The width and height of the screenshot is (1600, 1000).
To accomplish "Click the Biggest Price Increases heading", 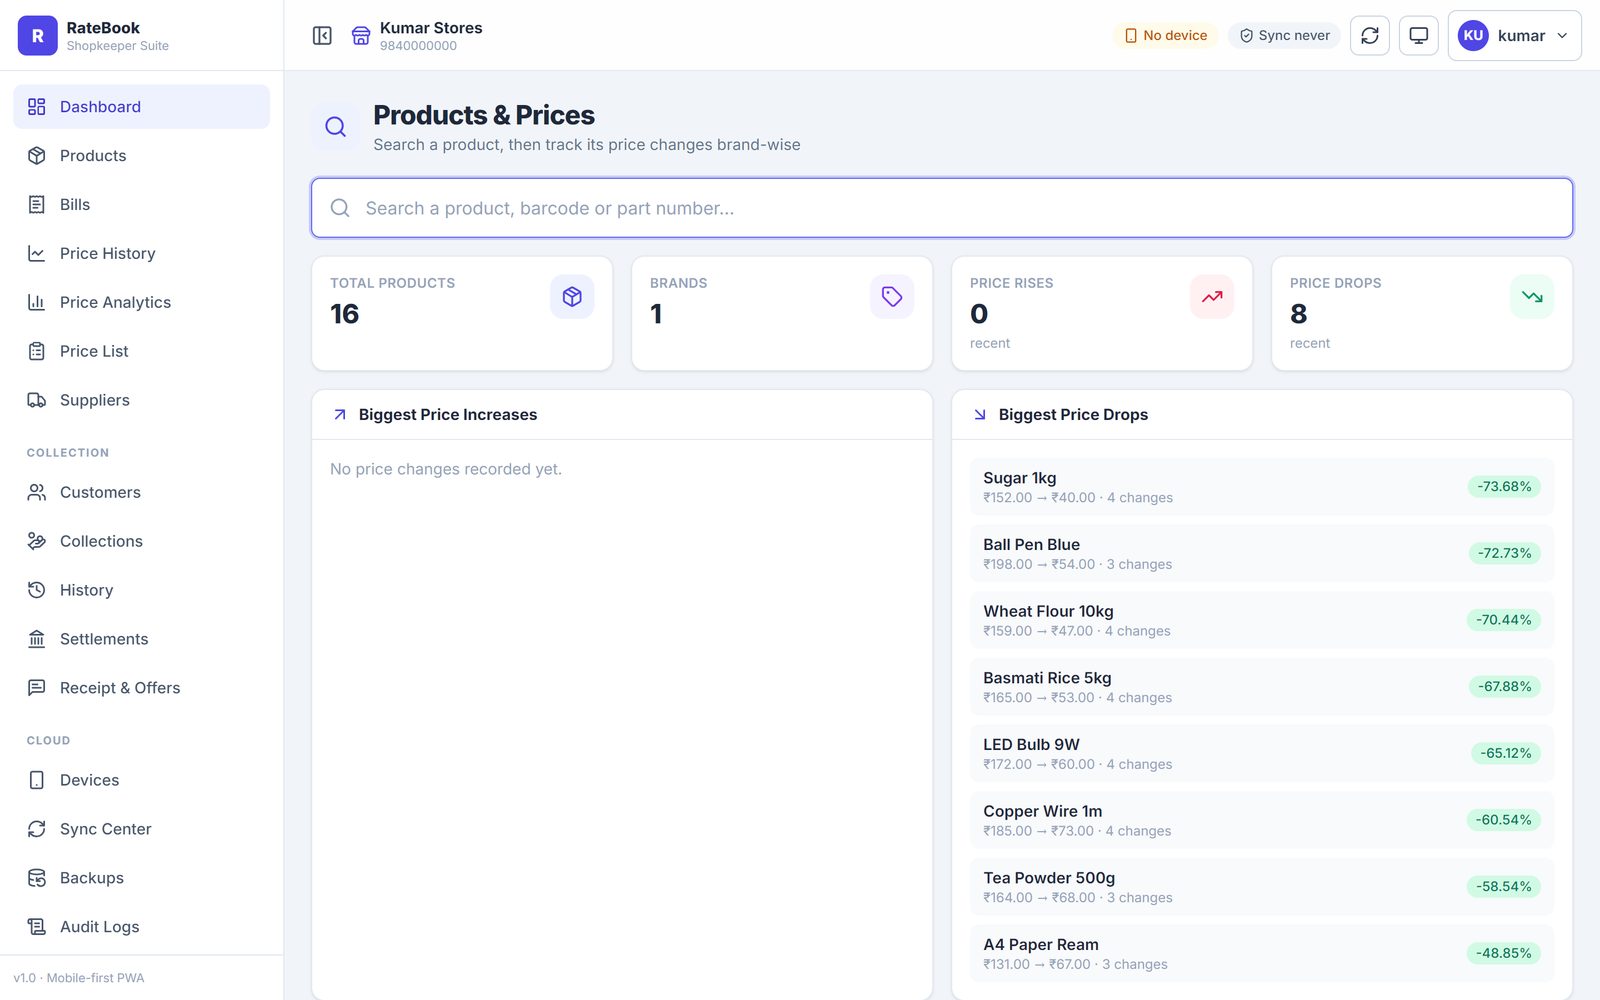I will (448, 415).
